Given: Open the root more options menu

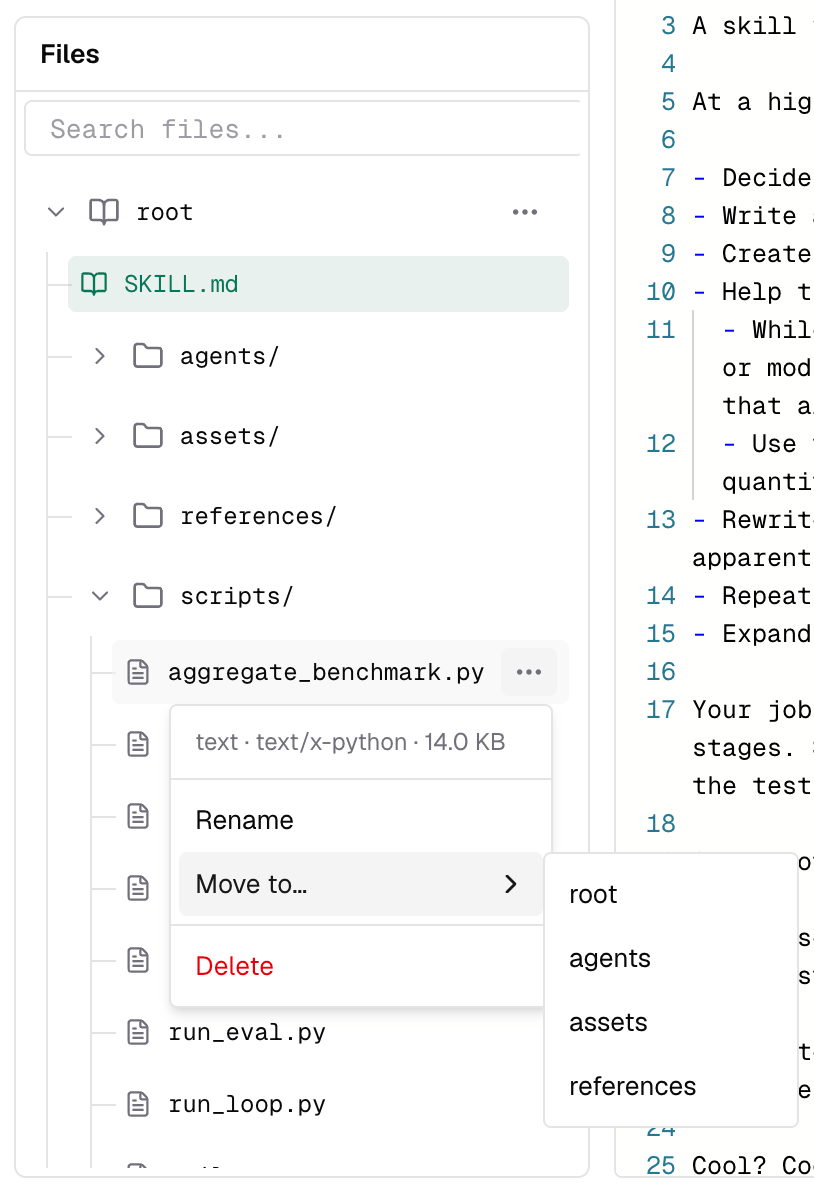Looking at the screenshot, I should tap(525, 212).
